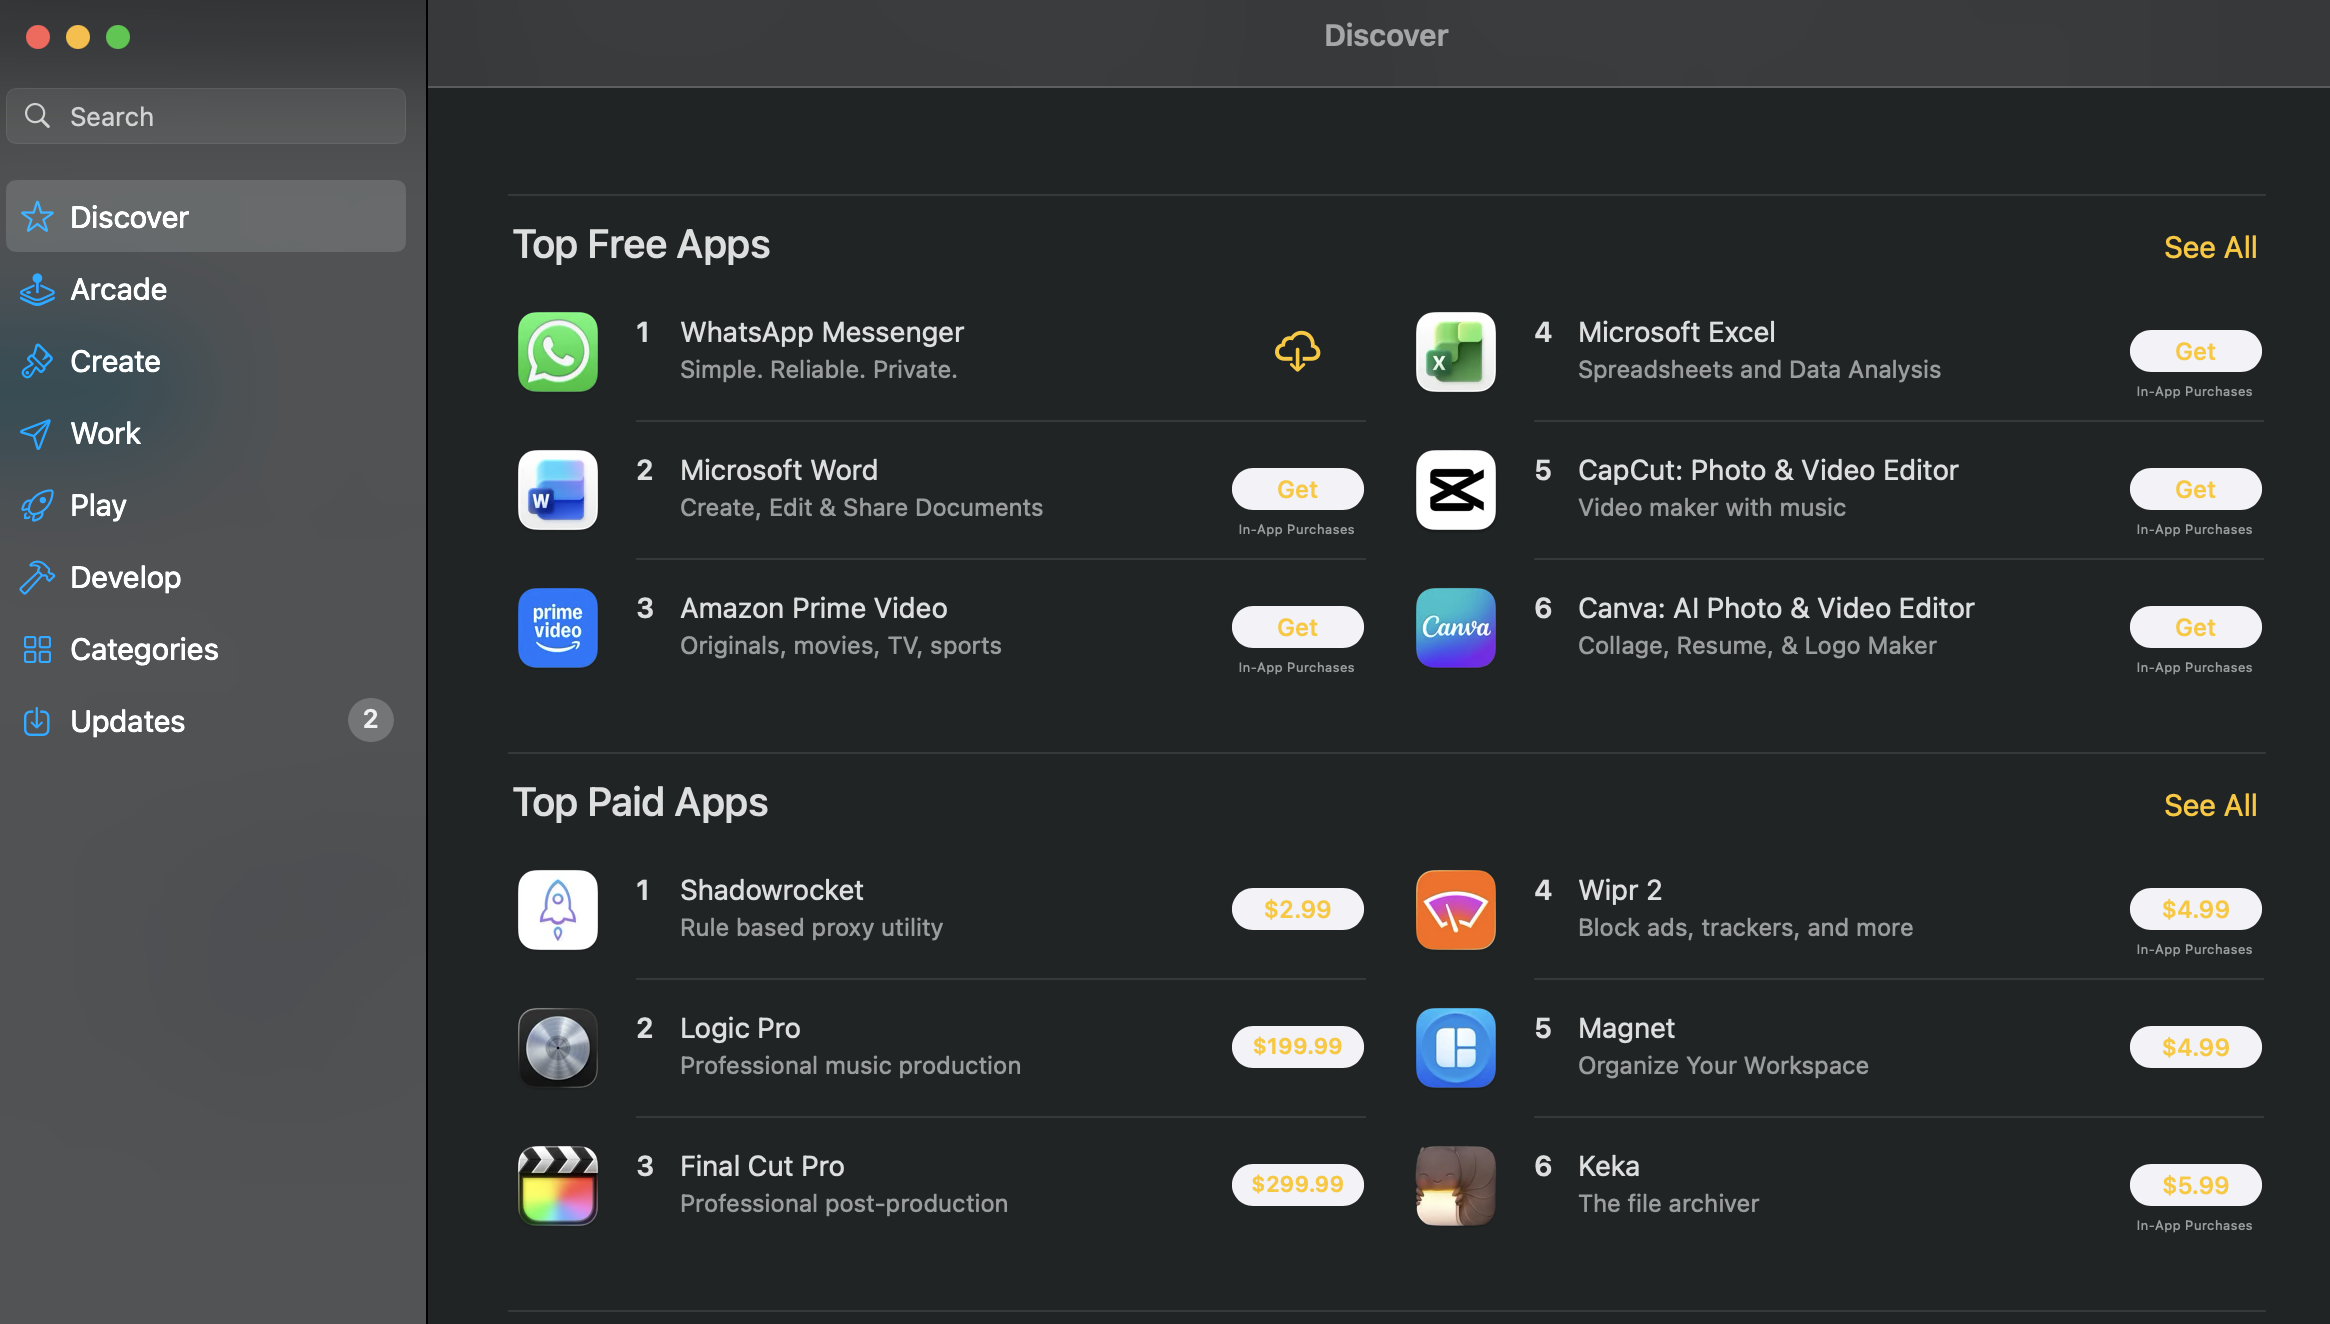The width and height of the screenshot is (2330, 1324).
Task: Click the Microsoft Word app icon
Action: point(557,489)
